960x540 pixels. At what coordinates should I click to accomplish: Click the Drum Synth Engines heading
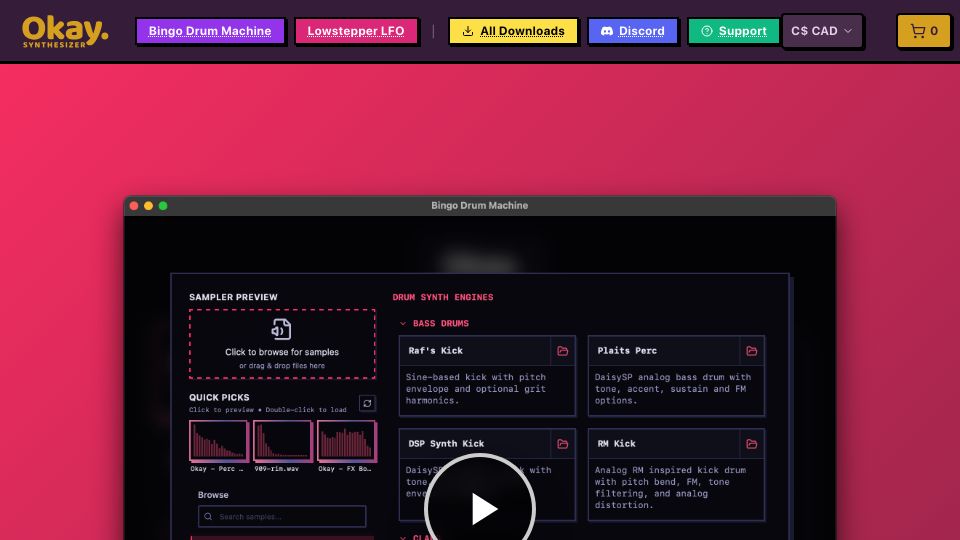[x=443, y=297]
